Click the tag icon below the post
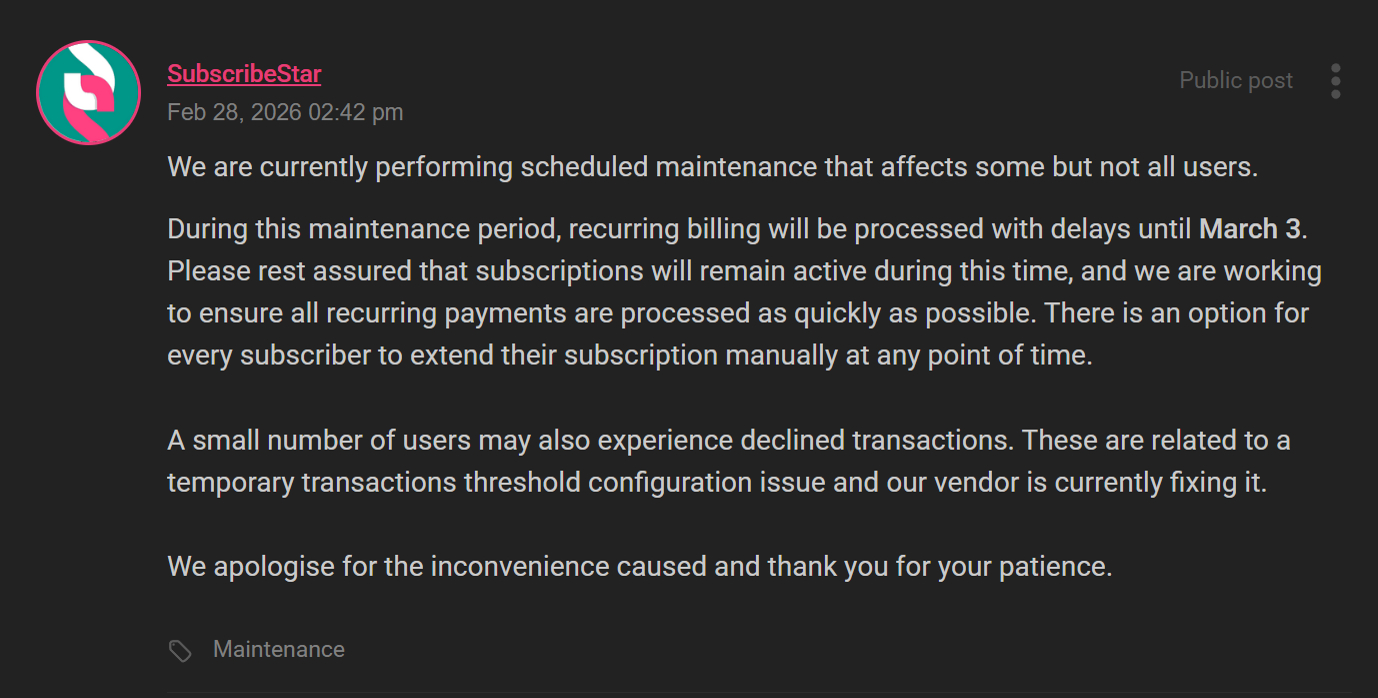The width and height of the screenshot is (1378, 698). tap(180, 651)
